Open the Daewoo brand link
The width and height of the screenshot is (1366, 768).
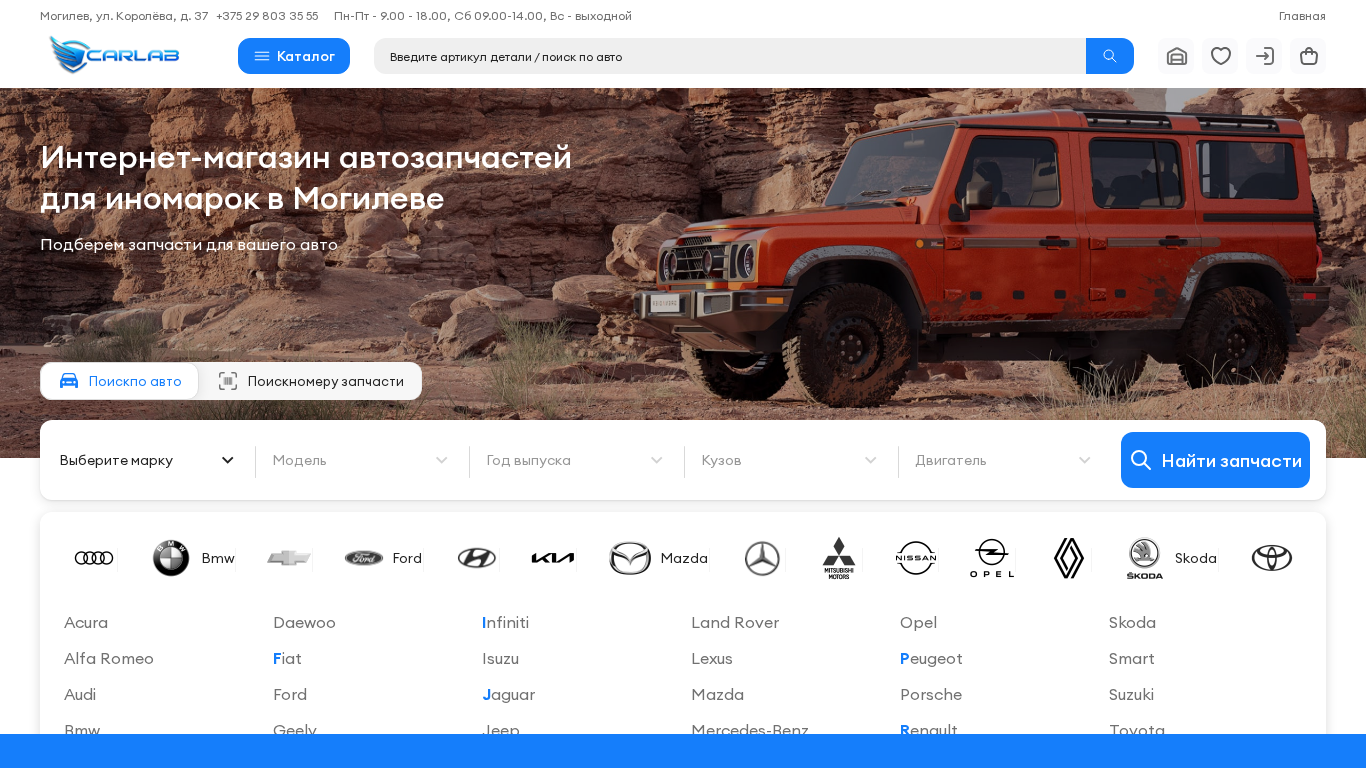pos(304,622)
